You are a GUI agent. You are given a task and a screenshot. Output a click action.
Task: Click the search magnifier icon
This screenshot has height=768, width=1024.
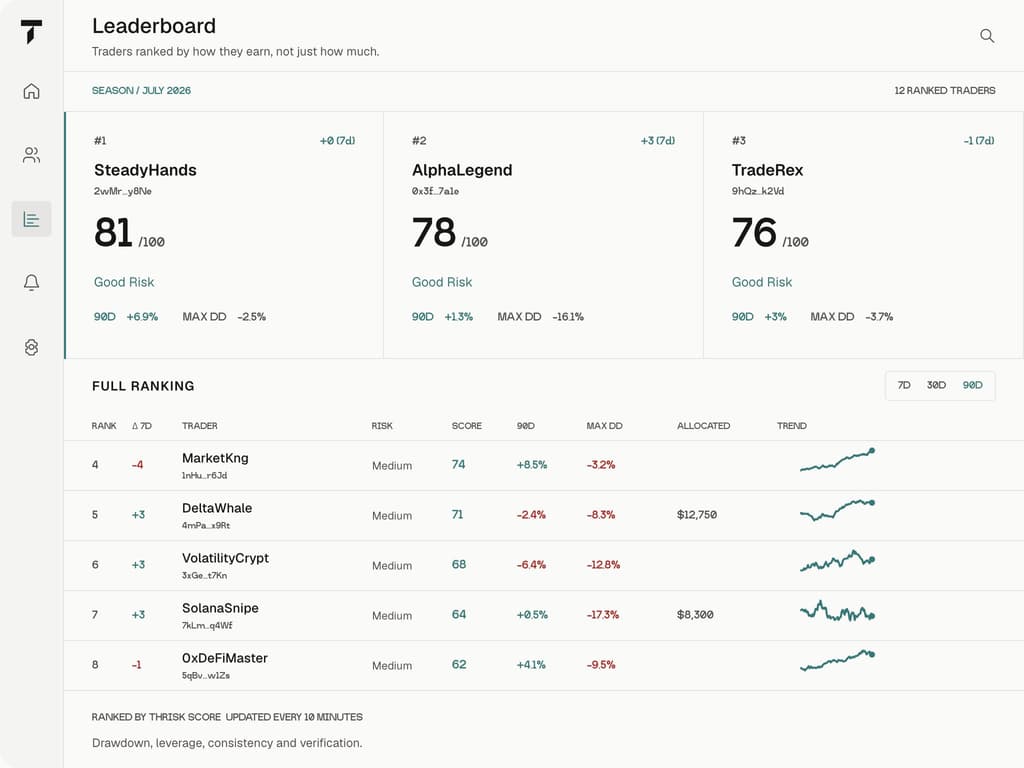coord(987,36)
